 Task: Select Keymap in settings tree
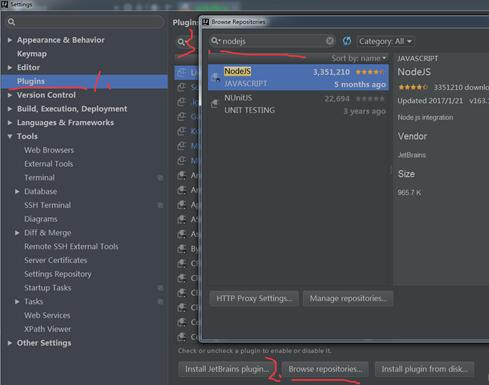(32, 54)
